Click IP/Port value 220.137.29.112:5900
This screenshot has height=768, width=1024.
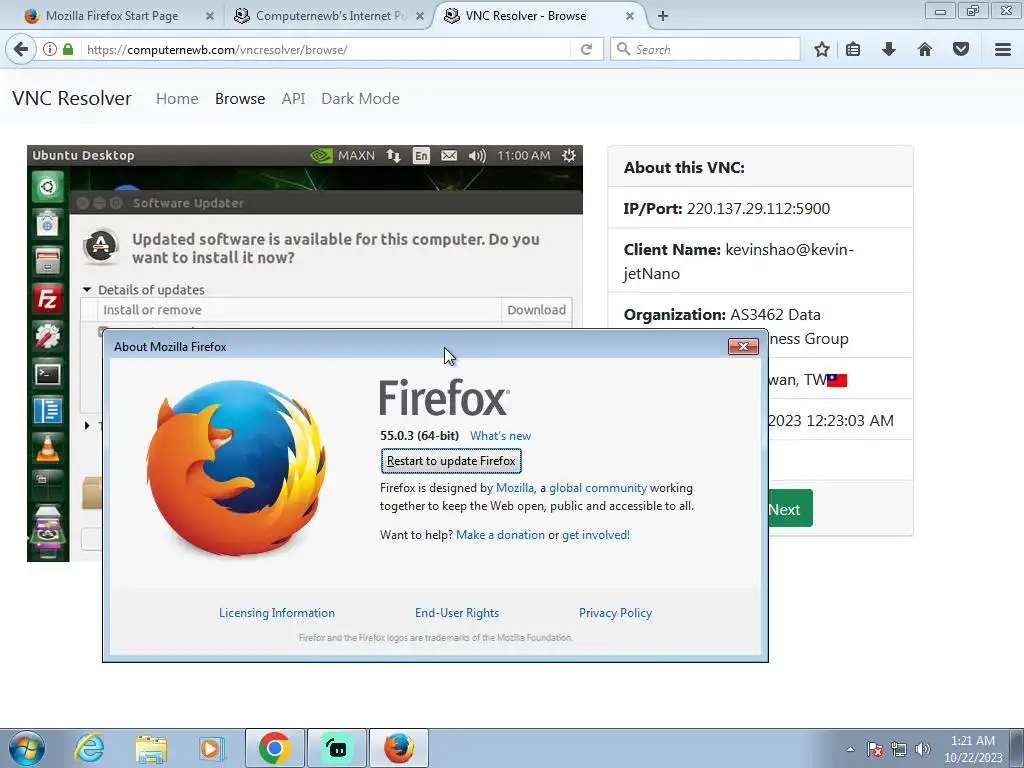[x=758, y=208]
